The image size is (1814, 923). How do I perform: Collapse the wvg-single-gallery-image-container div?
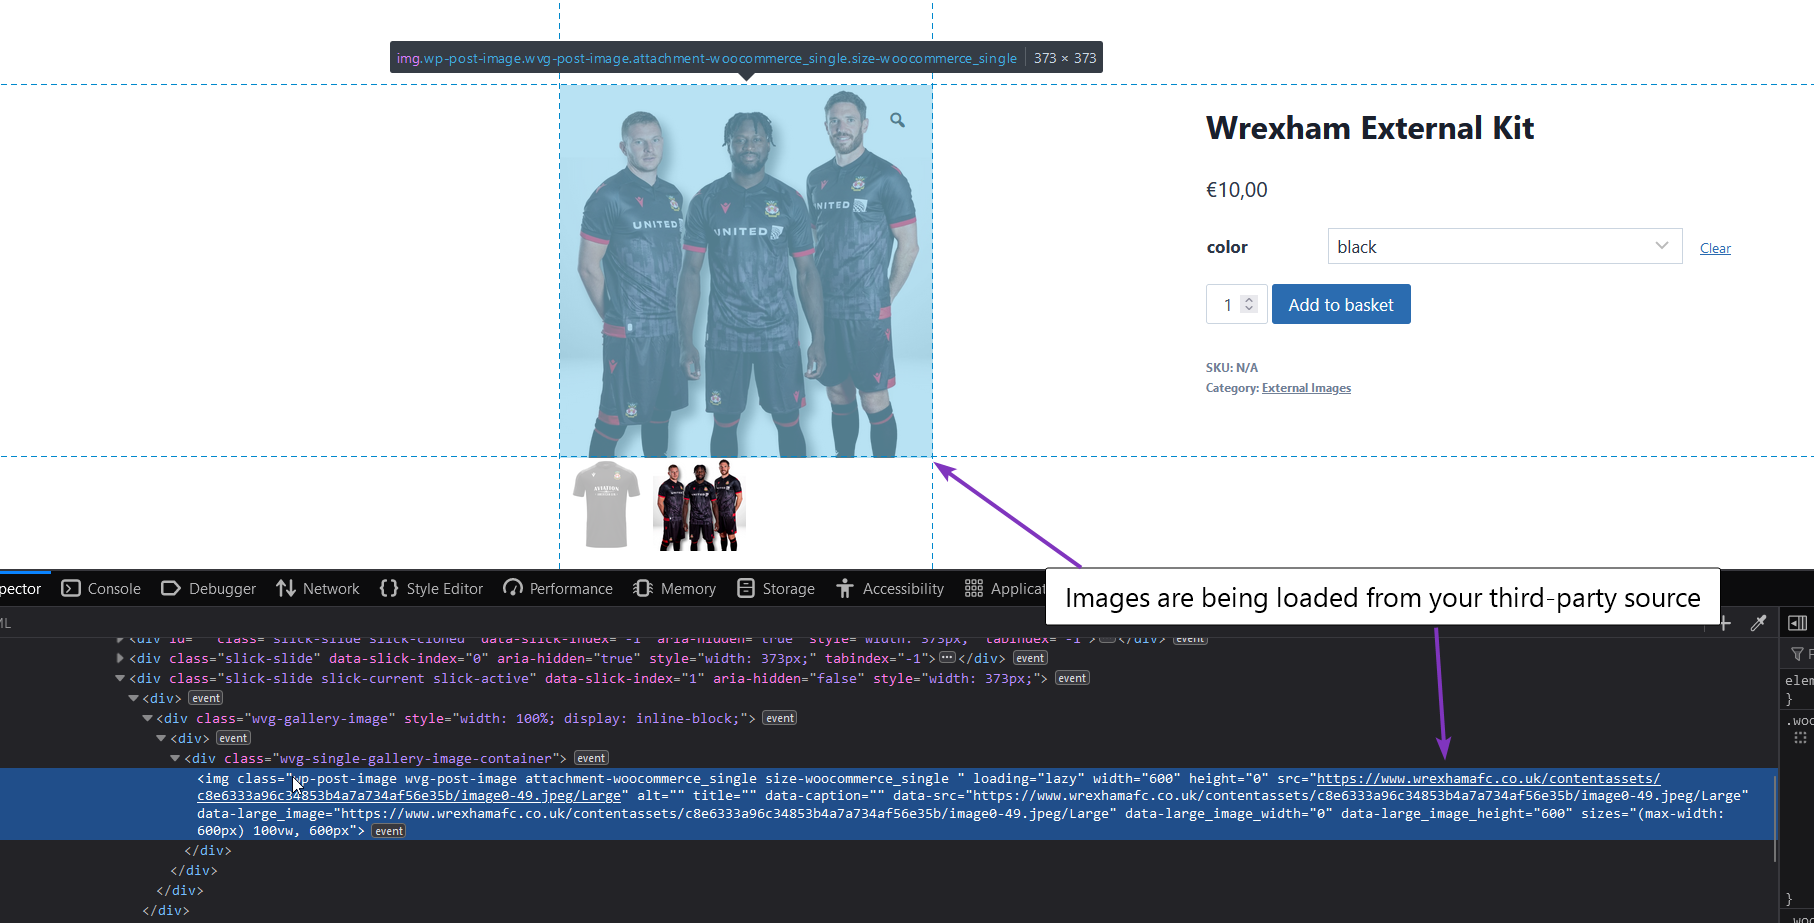175,758
